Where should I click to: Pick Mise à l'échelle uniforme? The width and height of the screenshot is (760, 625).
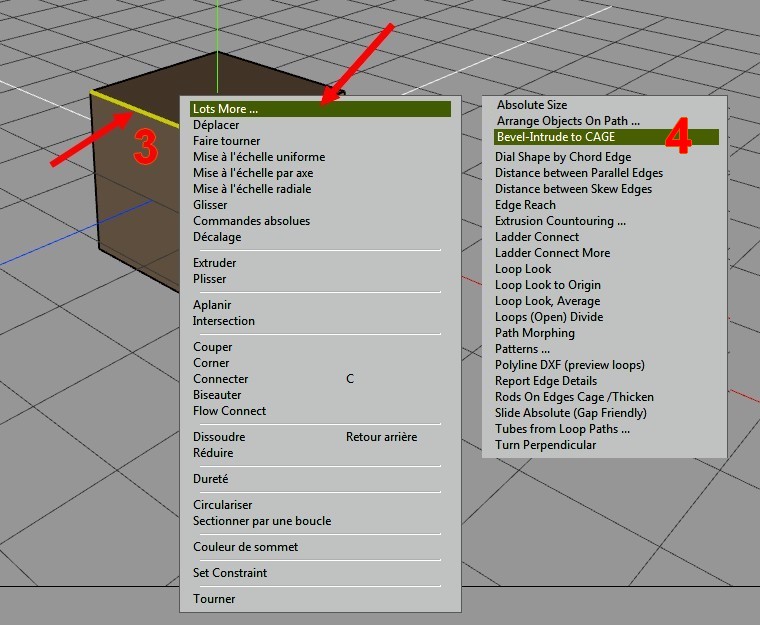259,157
